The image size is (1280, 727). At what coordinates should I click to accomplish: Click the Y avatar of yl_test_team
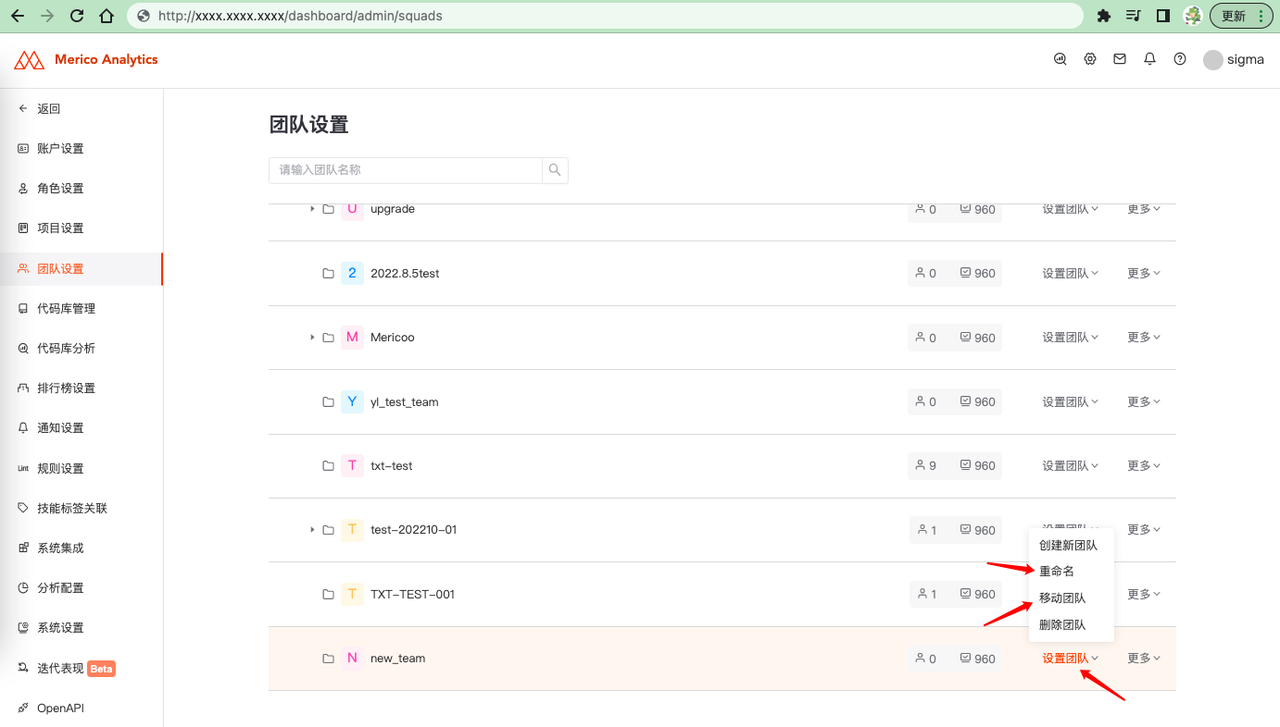point(352,401)
